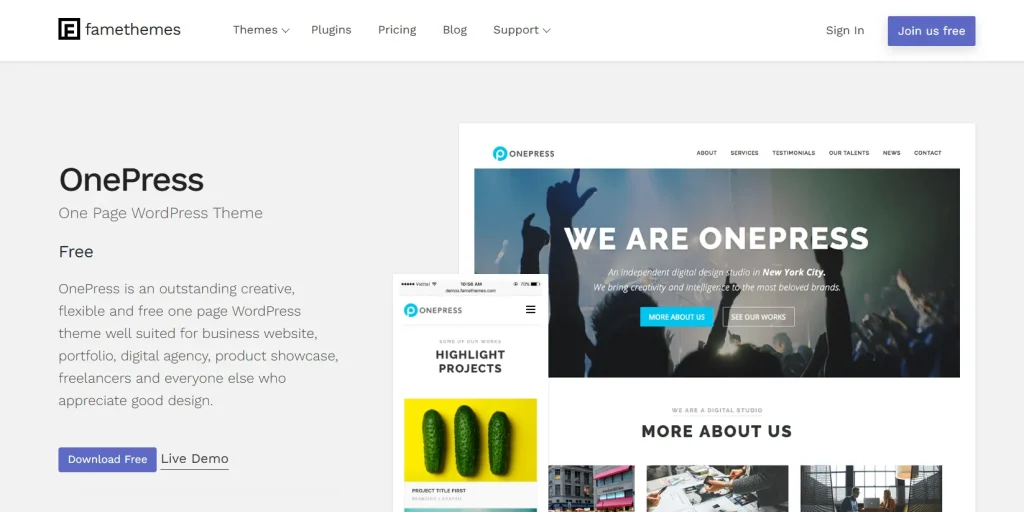
Task: Click the street buildings thumbnail image
Action: [591, 488]
